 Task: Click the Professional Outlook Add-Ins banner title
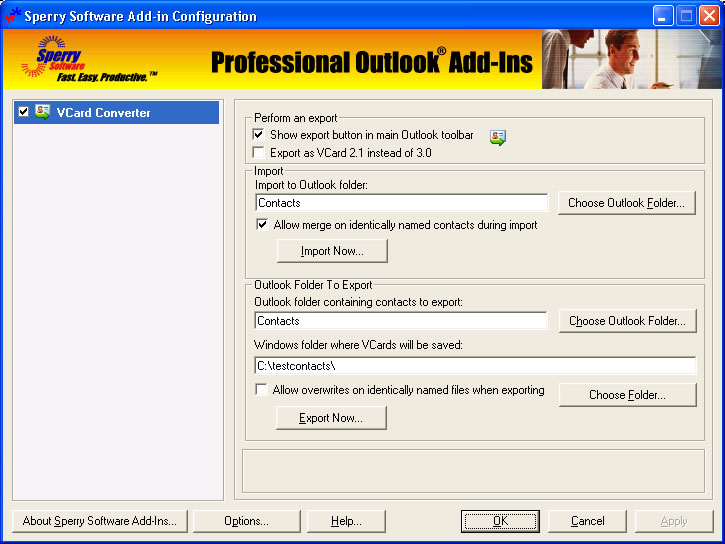tap(372, 62)
